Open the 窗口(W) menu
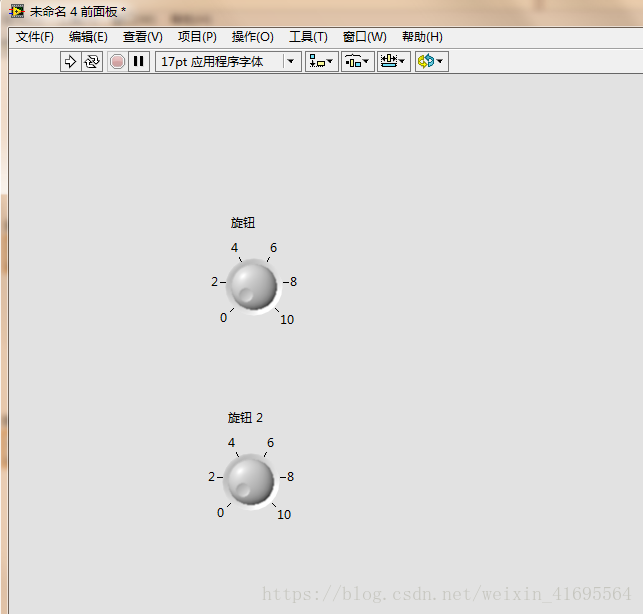The width and height of the screenshot is (643, 614). 365,37
